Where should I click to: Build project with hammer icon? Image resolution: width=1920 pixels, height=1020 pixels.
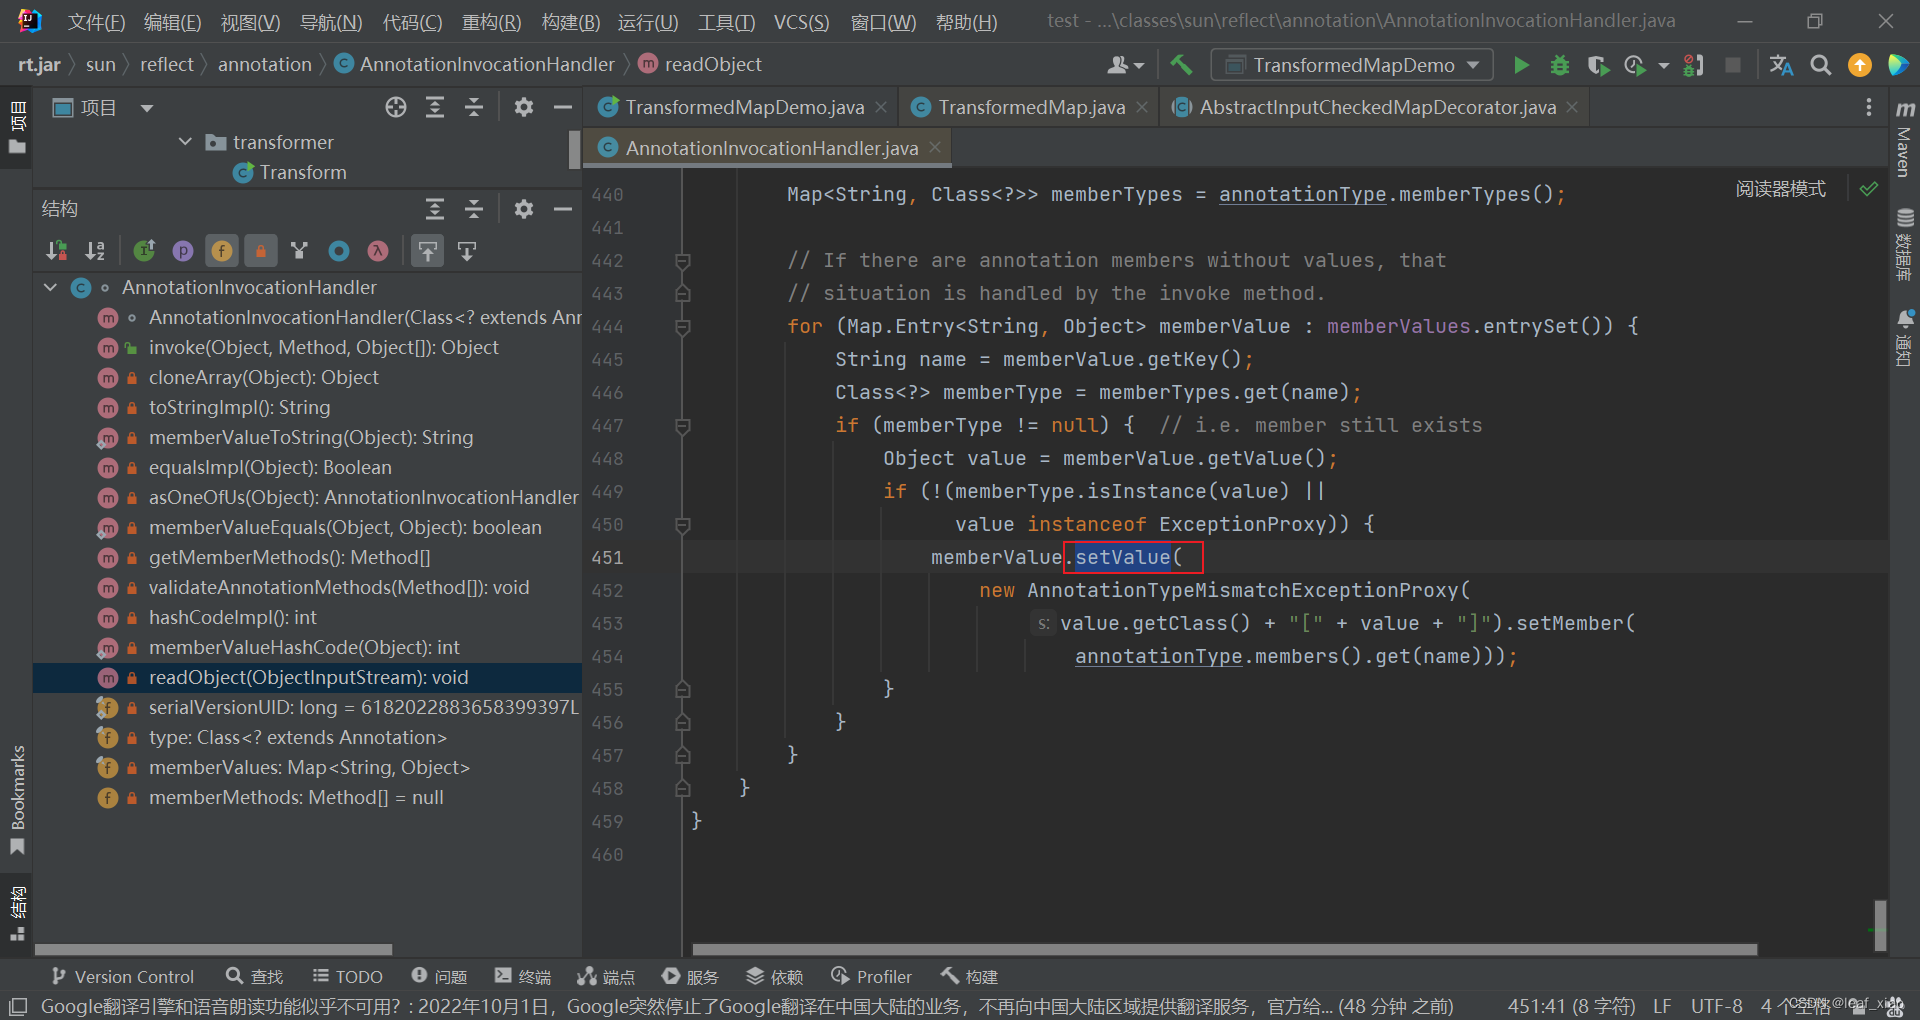click(x=1181, y=65)
